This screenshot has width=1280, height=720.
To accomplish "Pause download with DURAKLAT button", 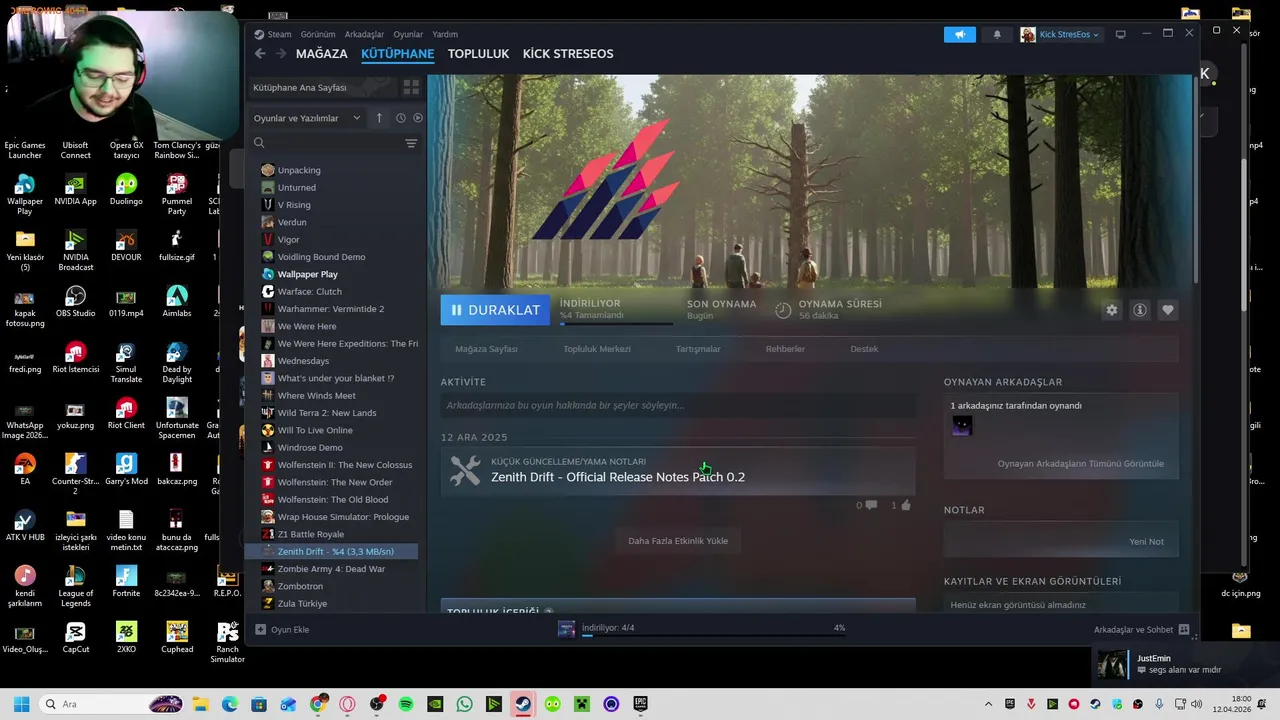I will [x=495, y=310].
